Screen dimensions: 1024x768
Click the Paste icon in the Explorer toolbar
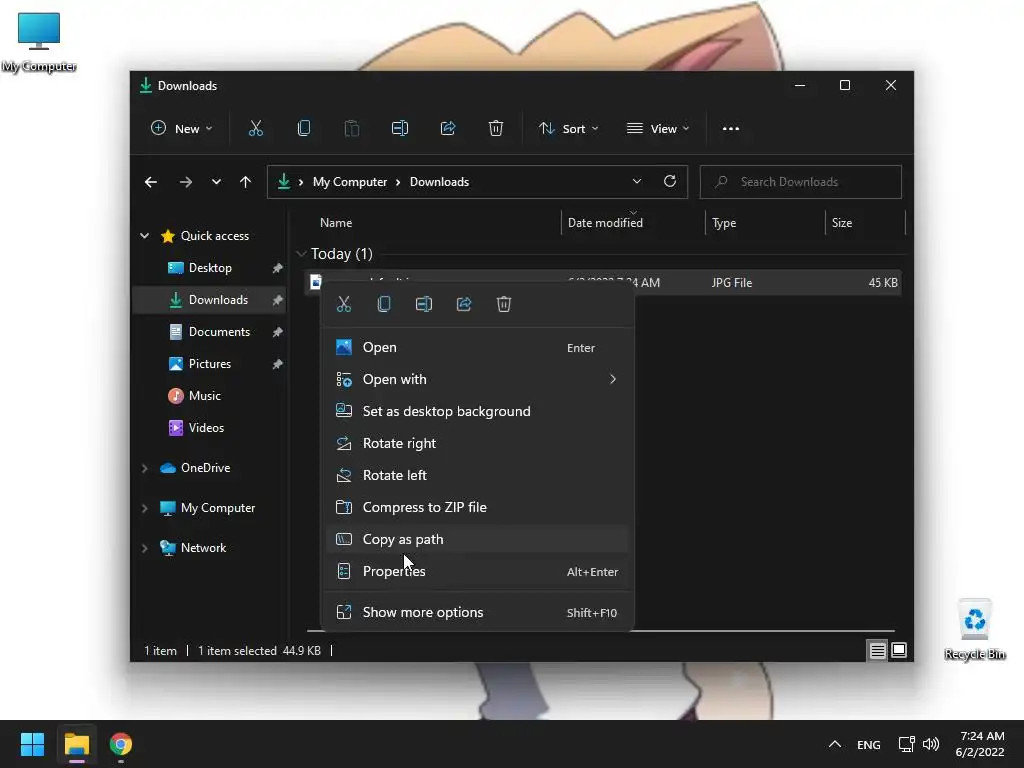pos(351,129)
